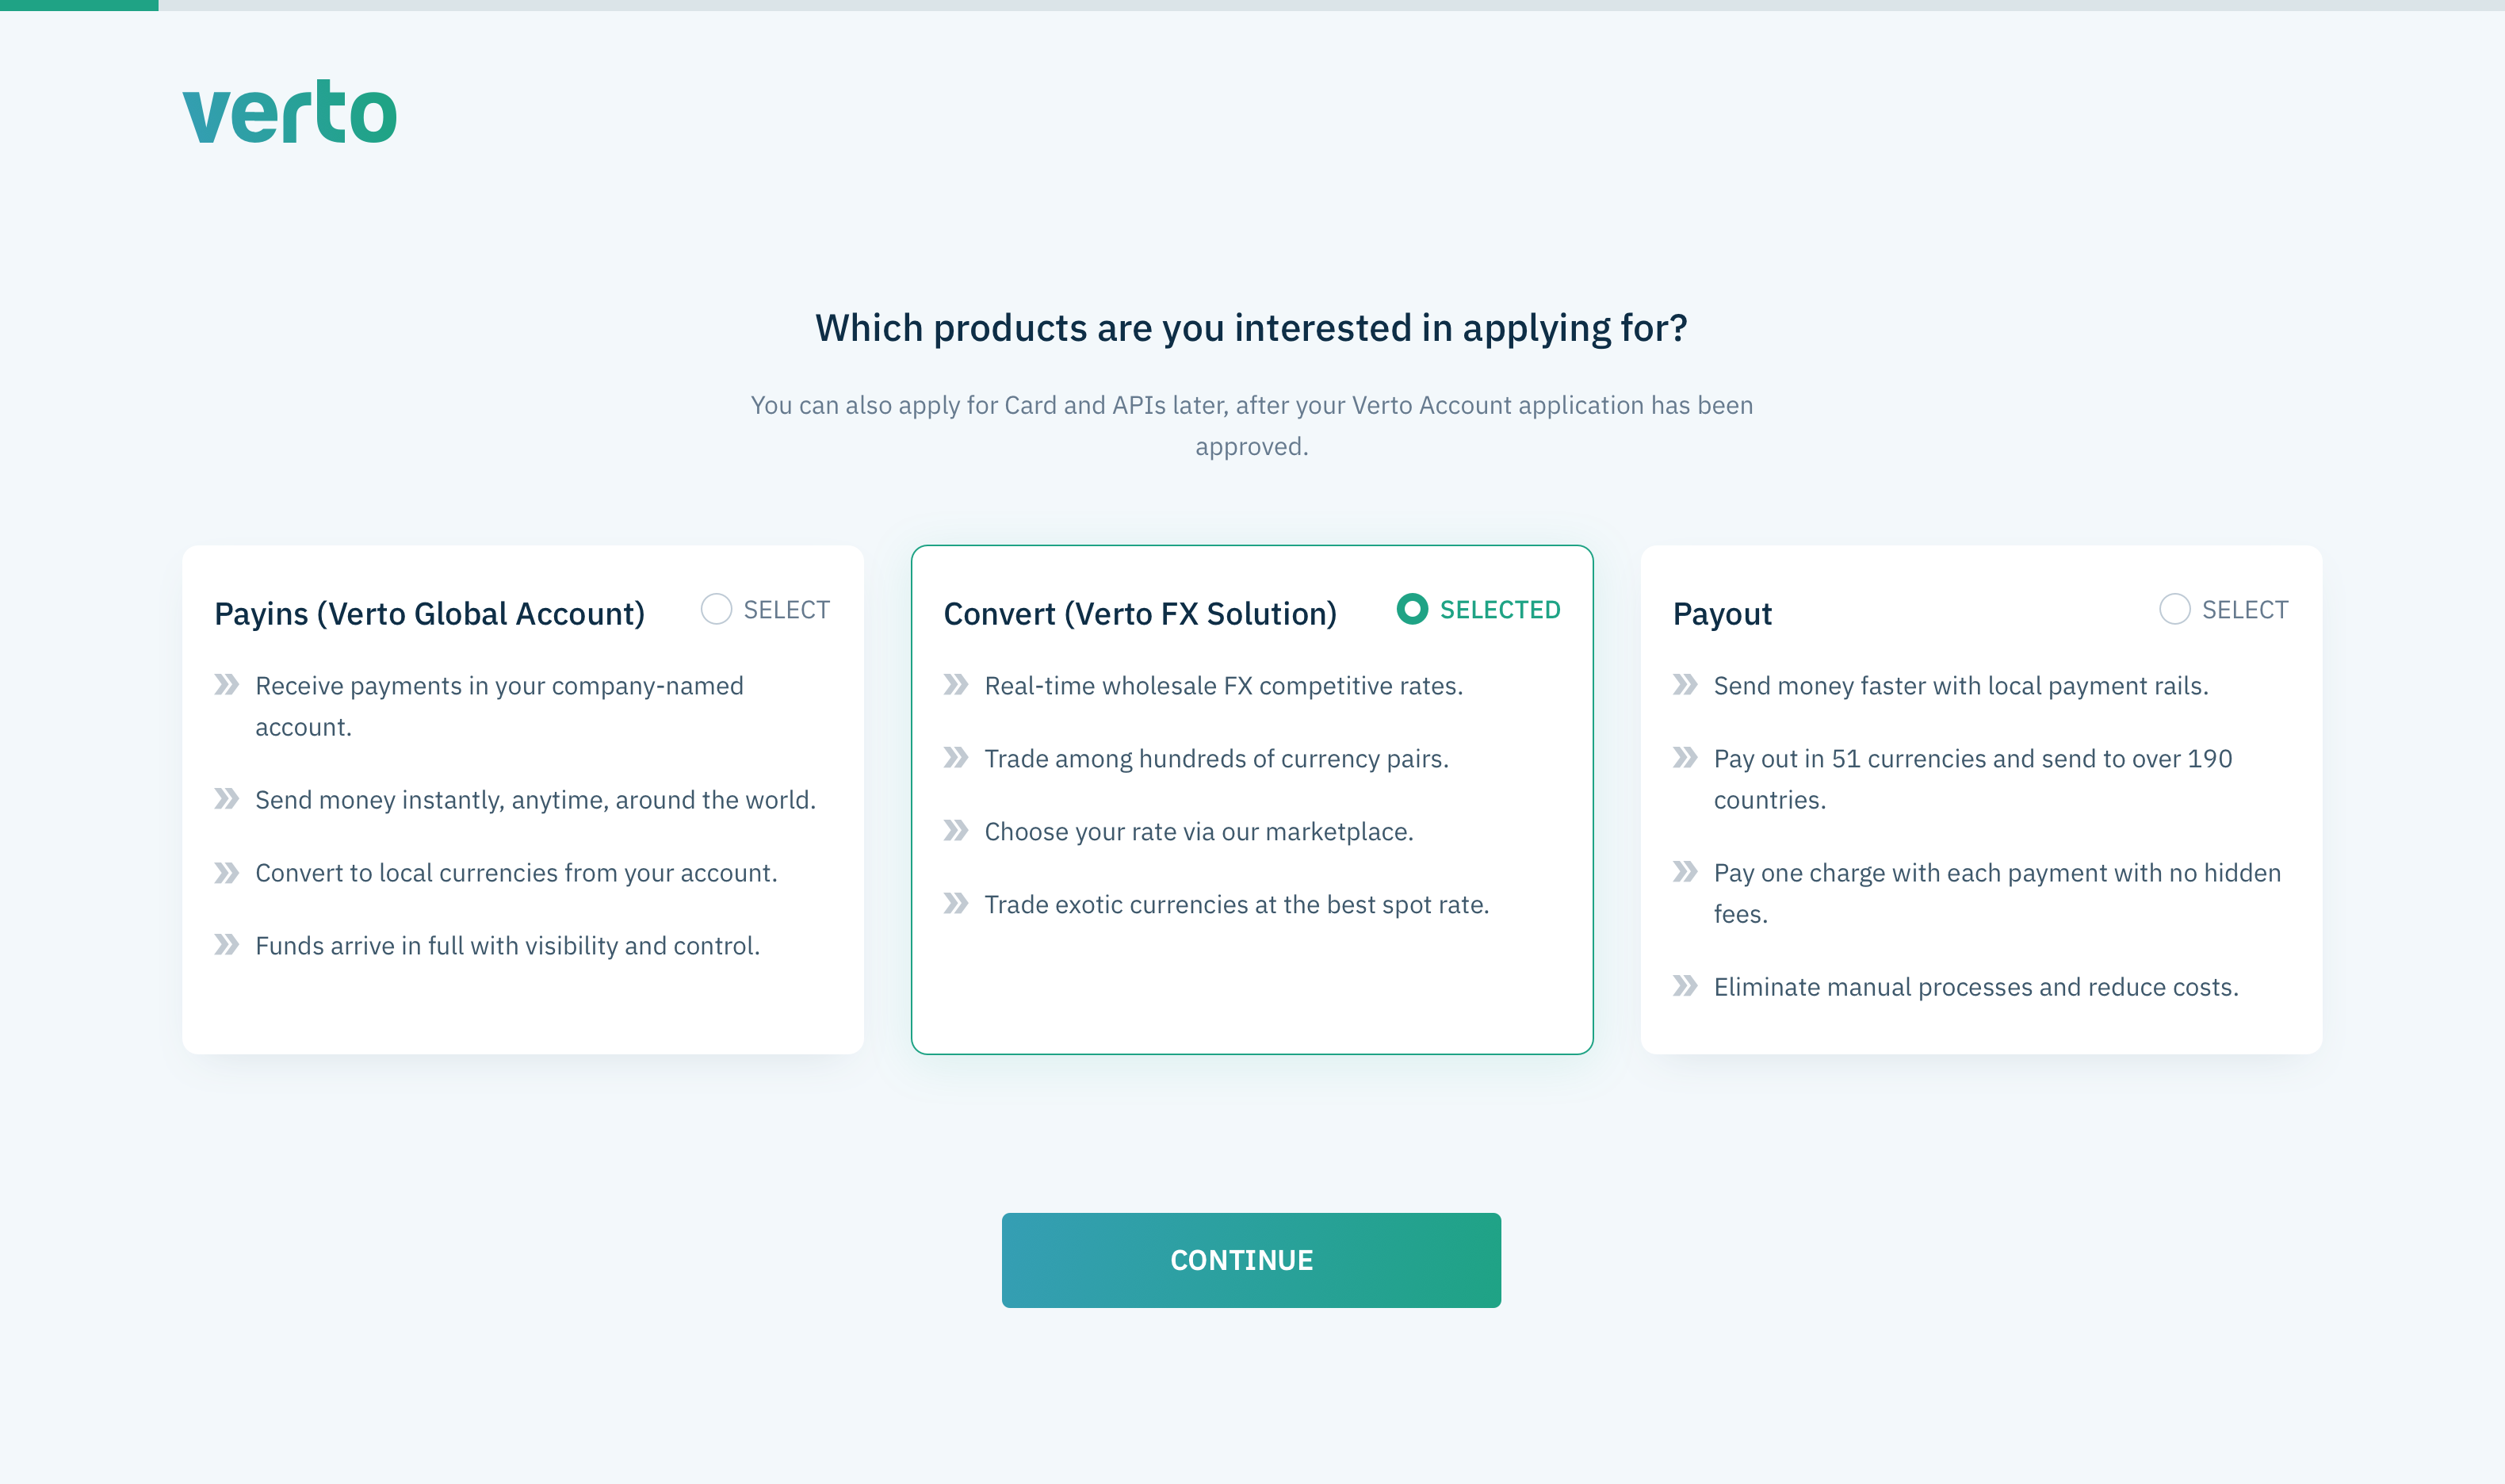Click chevron icon beside 'Send money faster'

(1685, 685)
